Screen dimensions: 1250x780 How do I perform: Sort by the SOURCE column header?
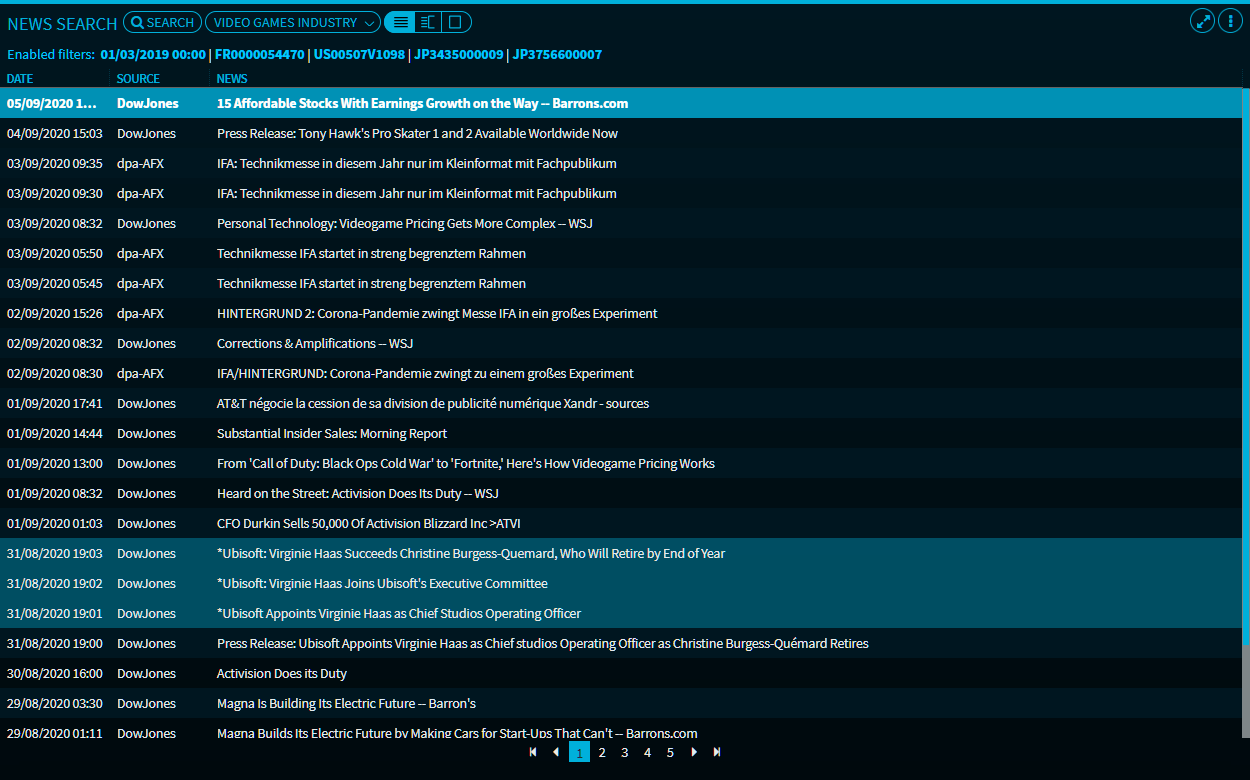pyautogui.click(x=138, y=79)
